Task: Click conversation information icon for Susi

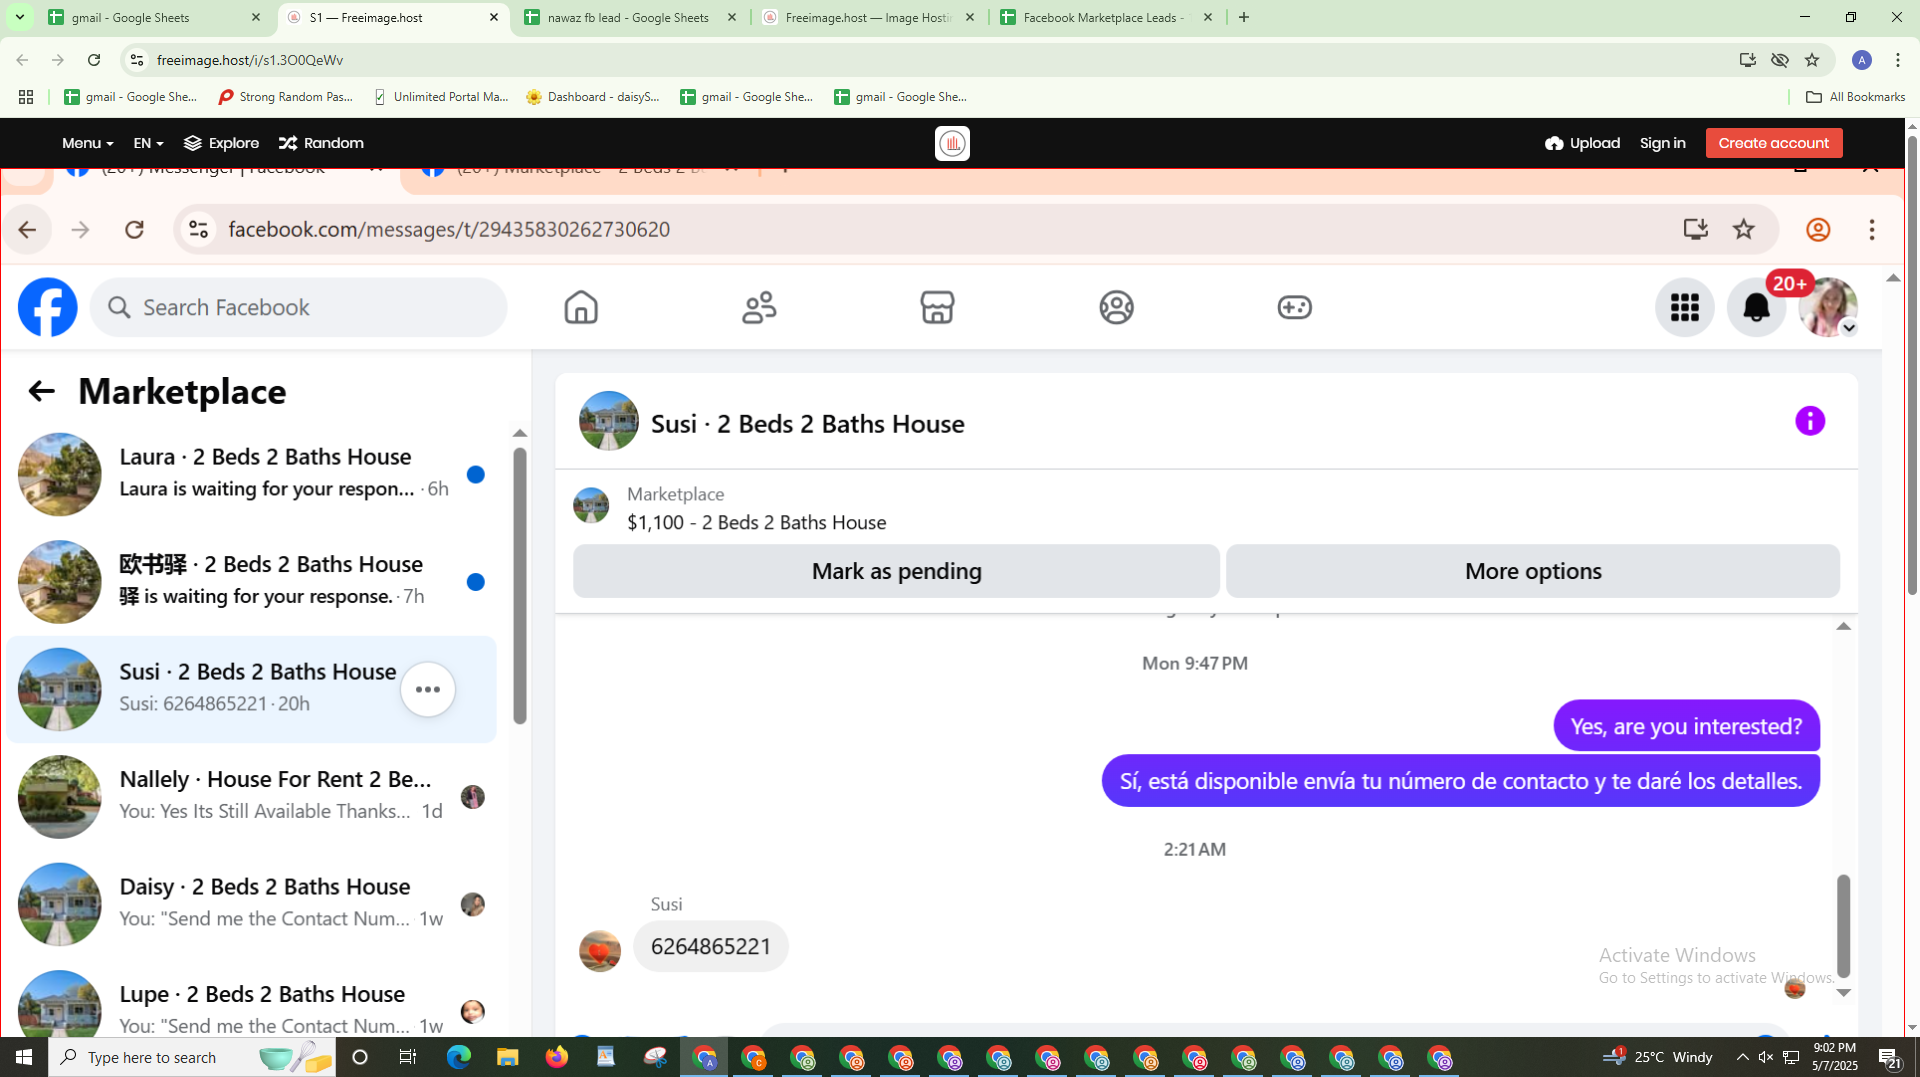Action: click(x=1809, y=421)
